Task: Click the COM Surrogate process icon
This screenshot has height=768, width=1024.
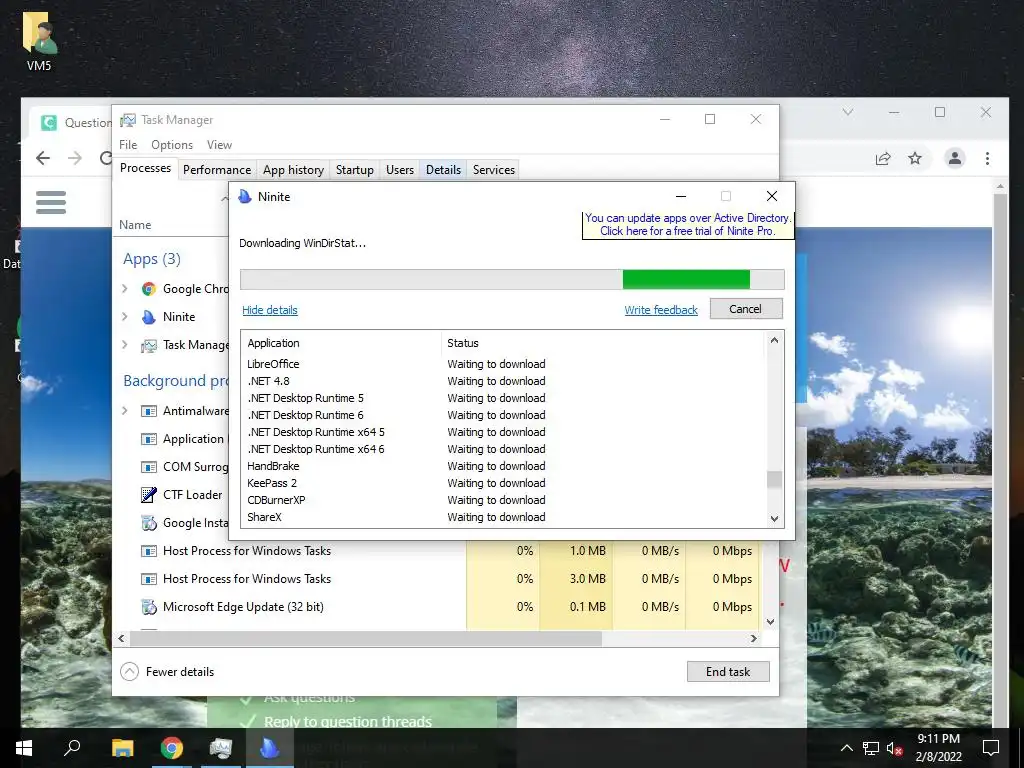Action: [149, 467]
